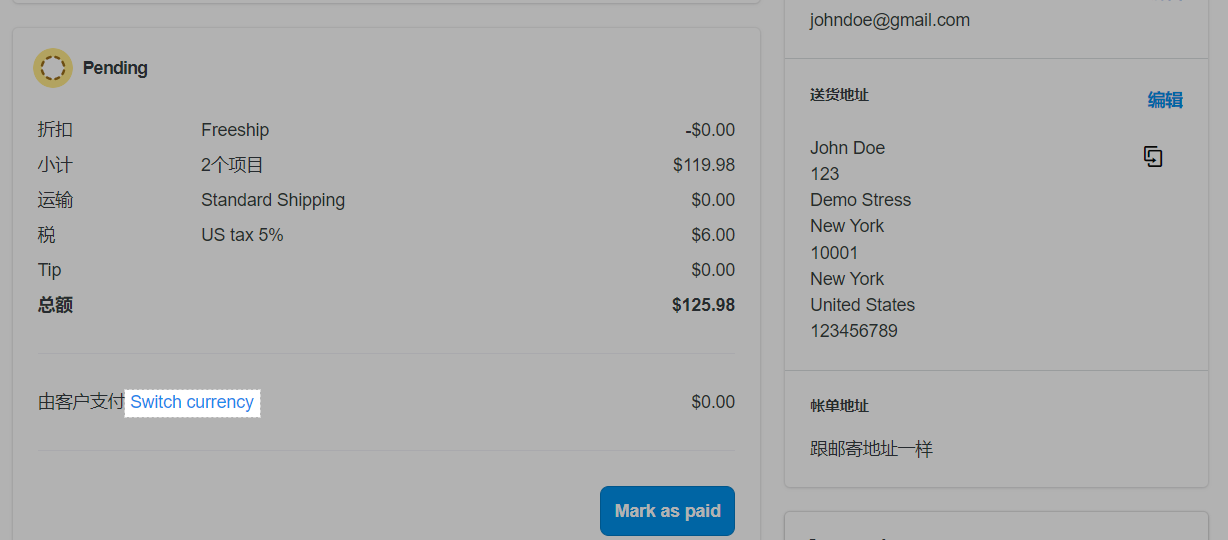Click the 2个项目 item count text
This screenshot has height=540, width=1228.
click(x=232, y=165)
